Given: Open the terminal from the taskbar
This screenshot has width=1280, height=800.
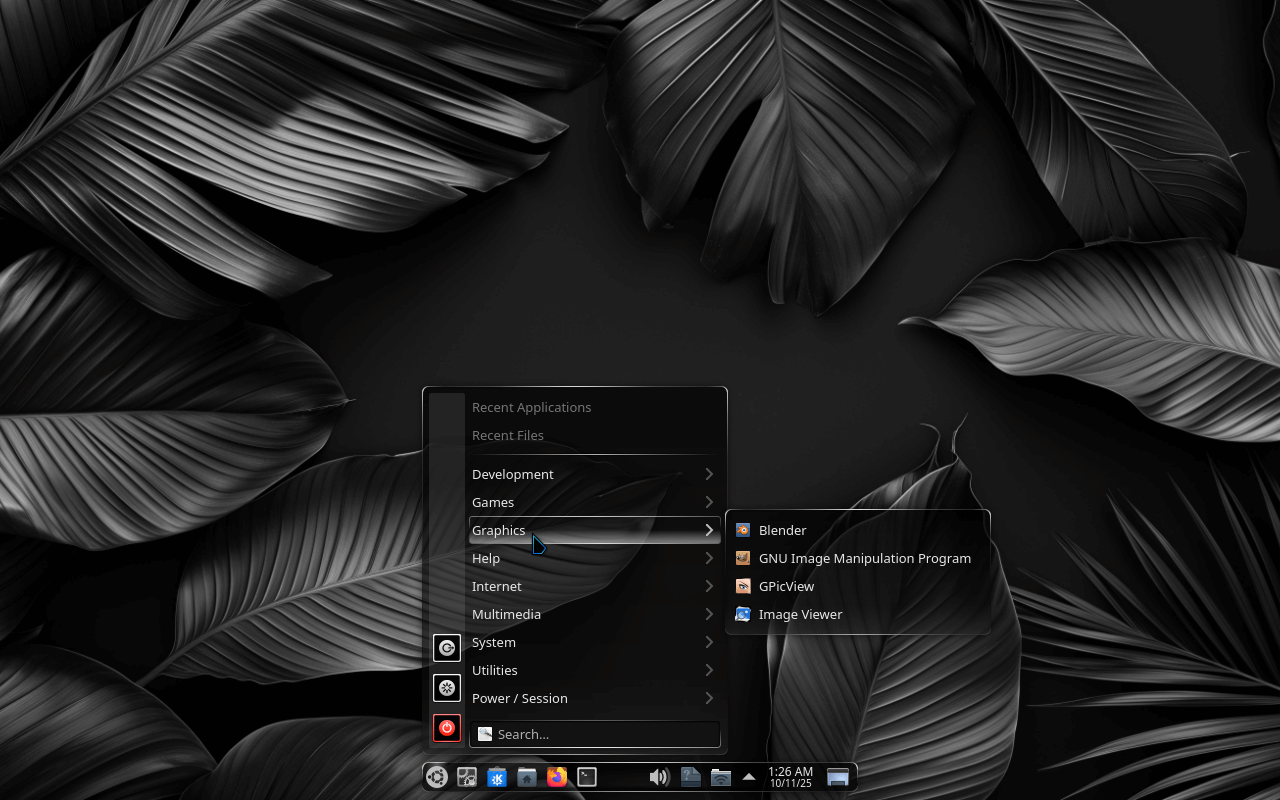Looking at the screenshot, I should pyautogui.click(x=587, y=777).
